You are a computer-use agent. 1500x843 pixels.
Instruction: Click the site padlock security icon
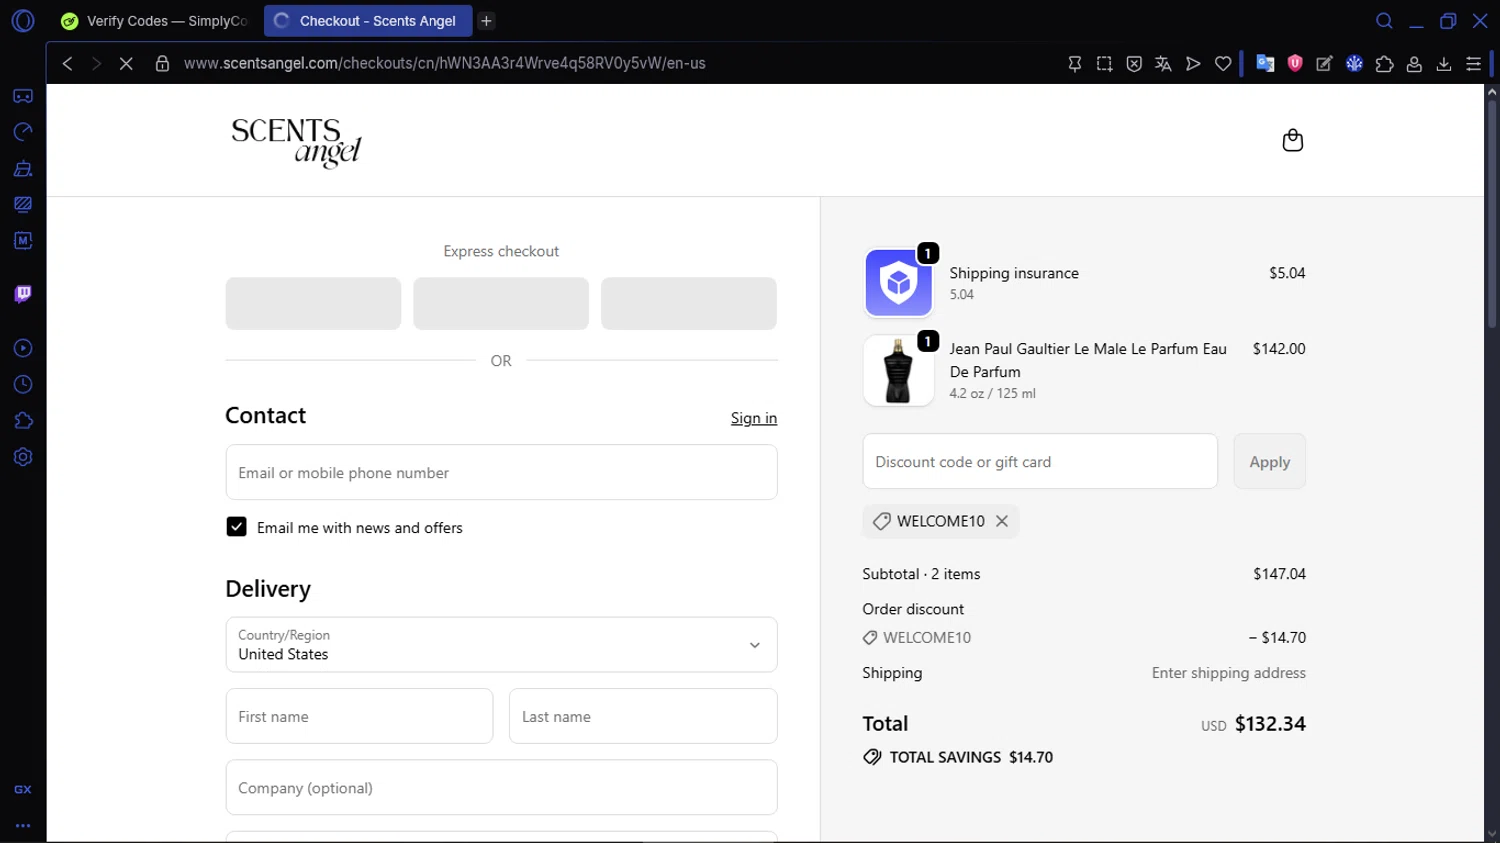(162, 63)
